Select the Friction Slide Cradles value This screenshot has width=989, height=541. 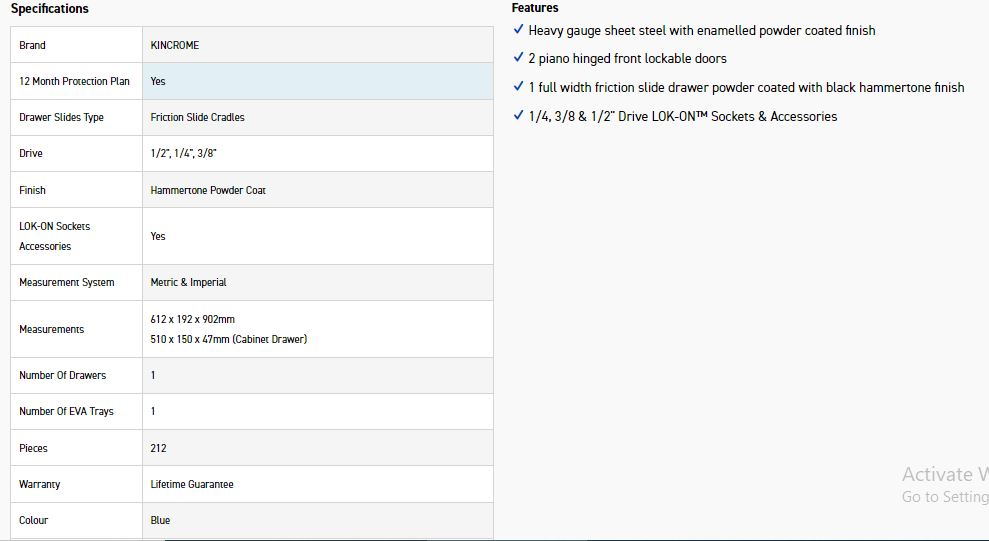click(x=197, y=117)
